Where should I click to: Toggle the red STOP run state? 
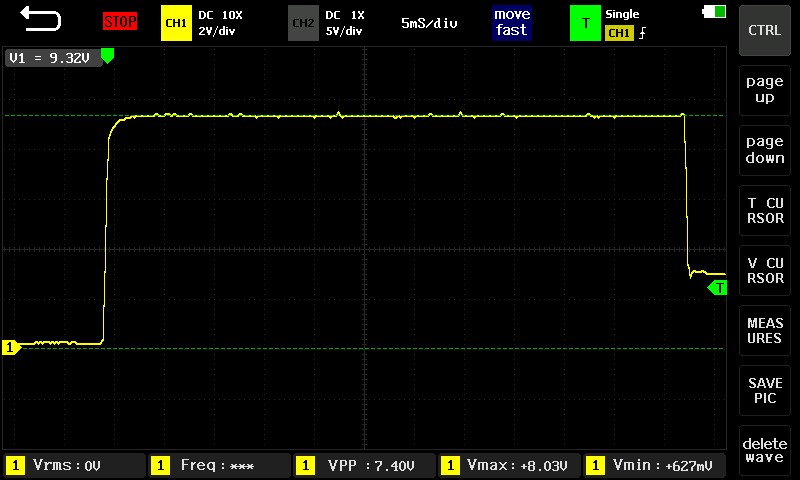point(120,21)
